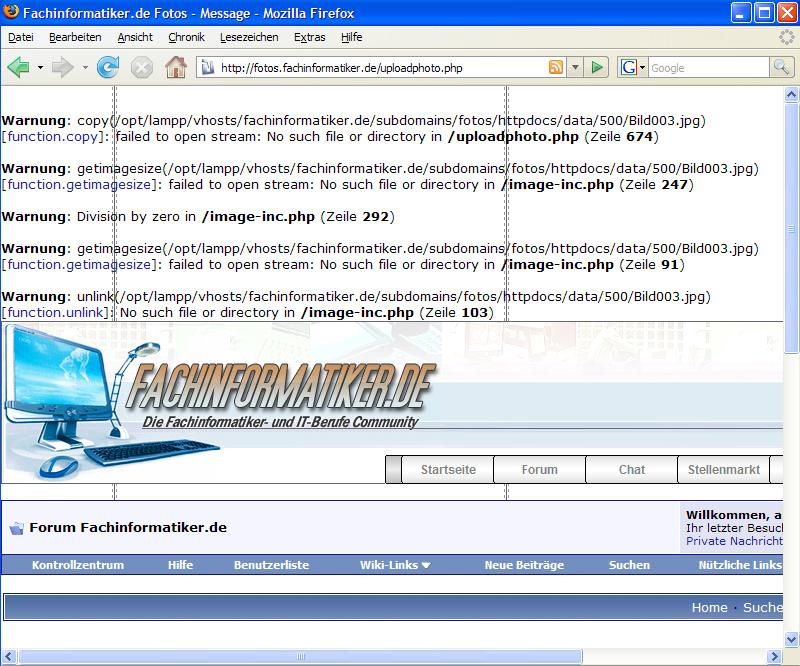Screen dimensions: 800x666
Task: Click the orange RSS feed icon
Action: point(556,67)
